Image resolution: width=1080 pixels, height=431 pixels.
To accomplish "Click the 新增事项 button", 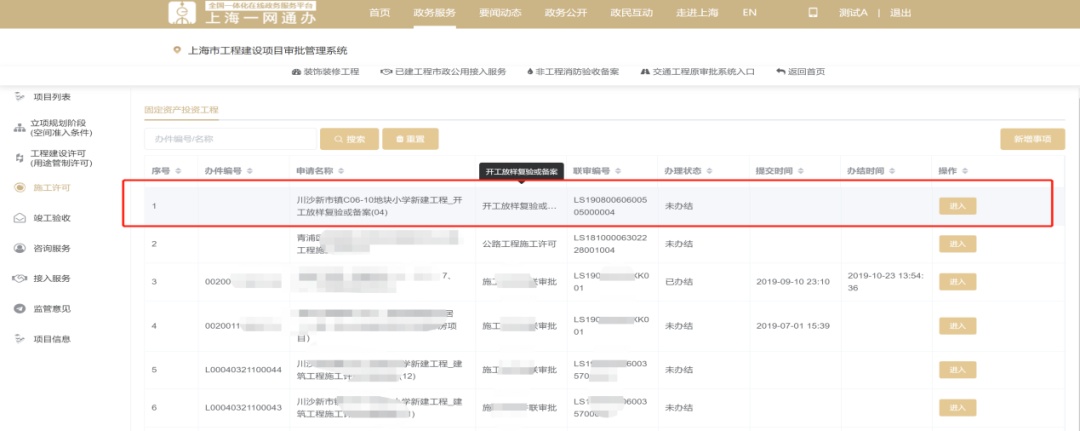I will tap(1032, 139).
